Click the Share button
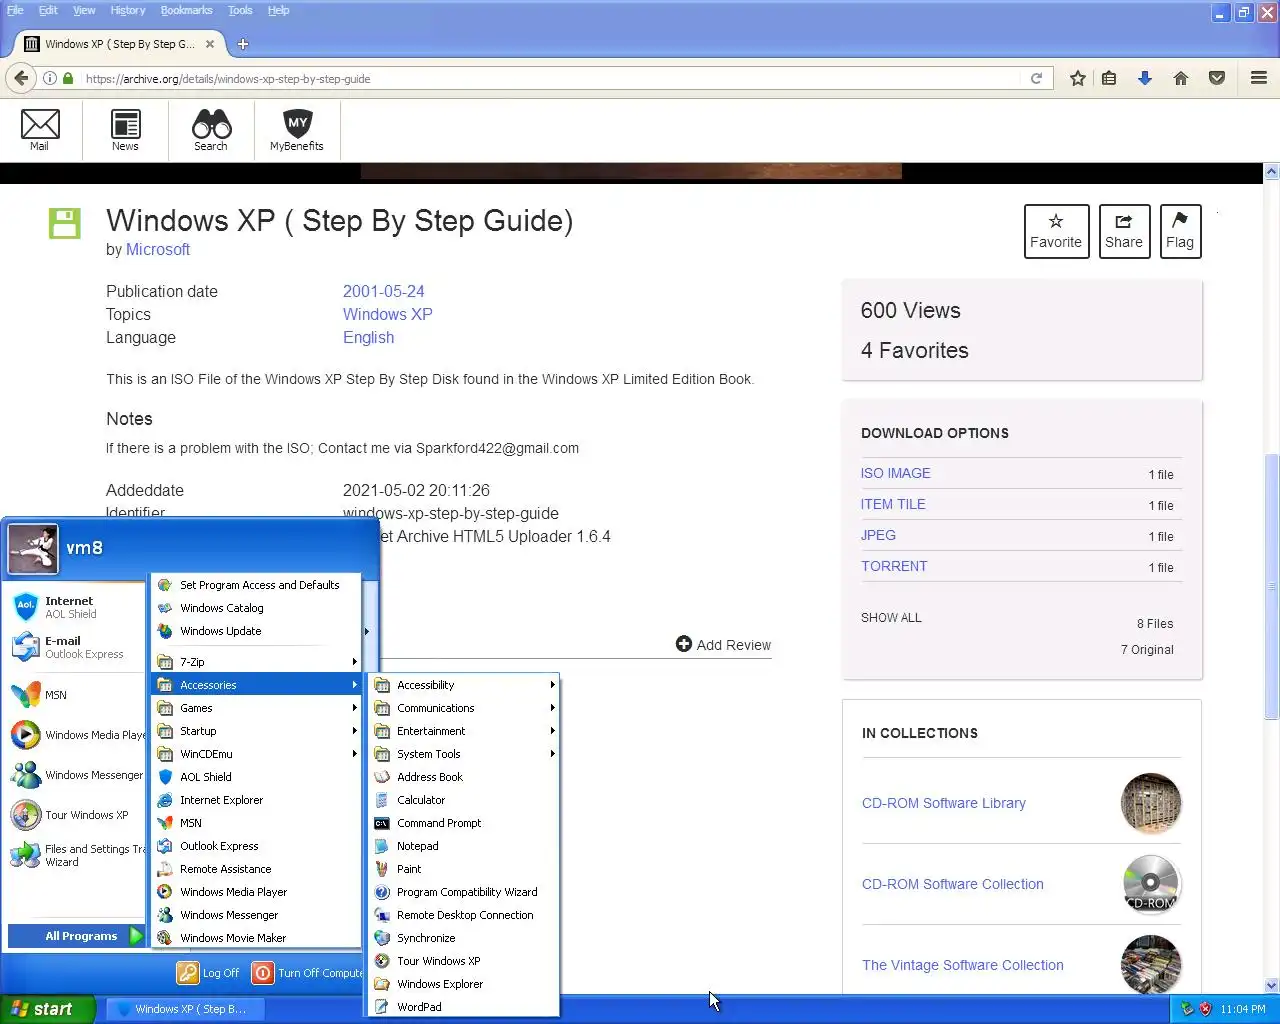This screenshot has width=1280, height=1024. coord(1124,231)
